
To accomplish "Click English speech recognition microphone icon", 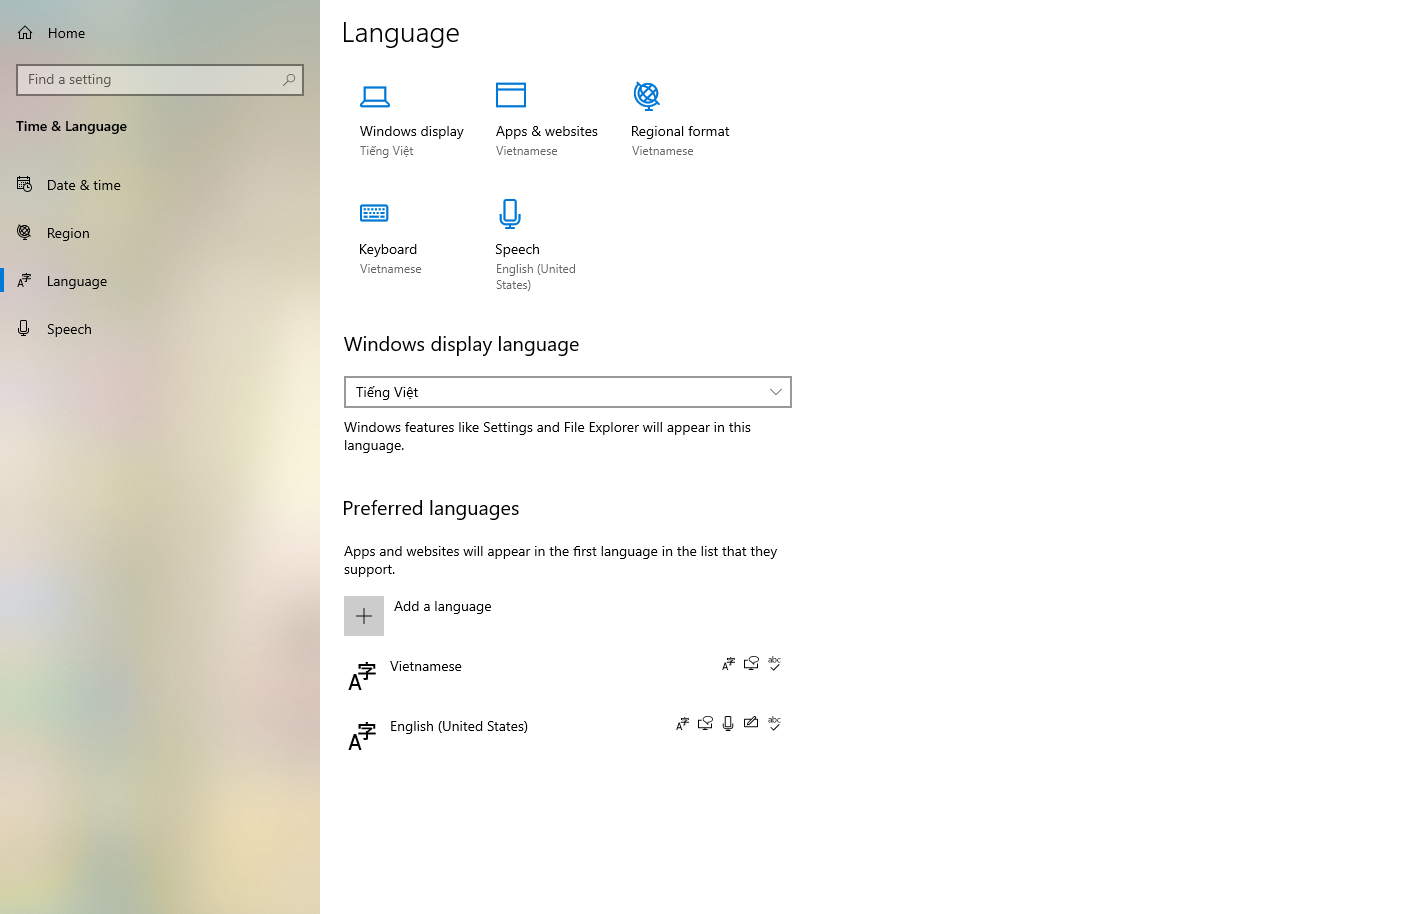I will pos(728,724).
